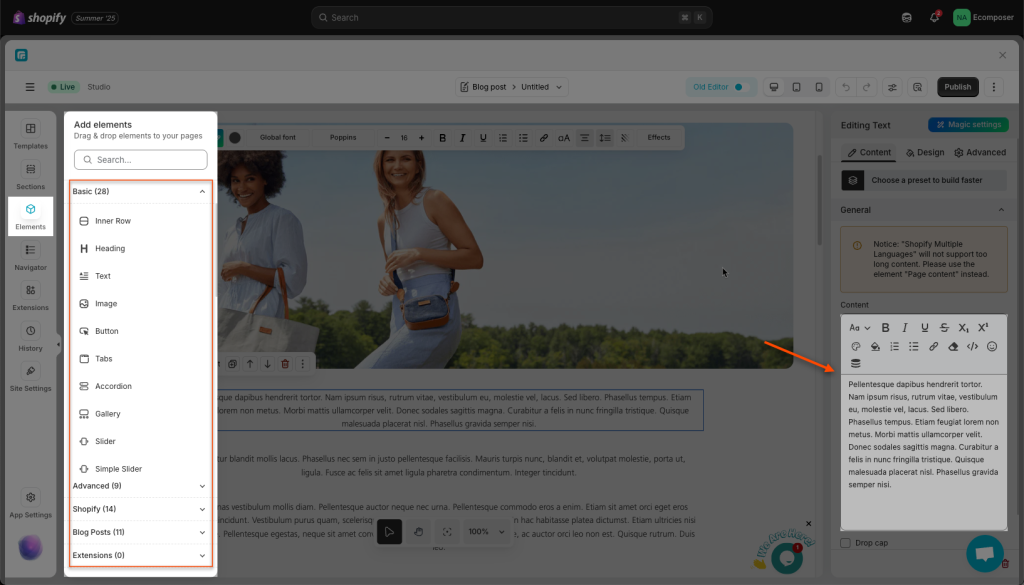The image size is (1024, 585).
Task: Clear formatting with eraser icon
Action: tap(953, 347)
